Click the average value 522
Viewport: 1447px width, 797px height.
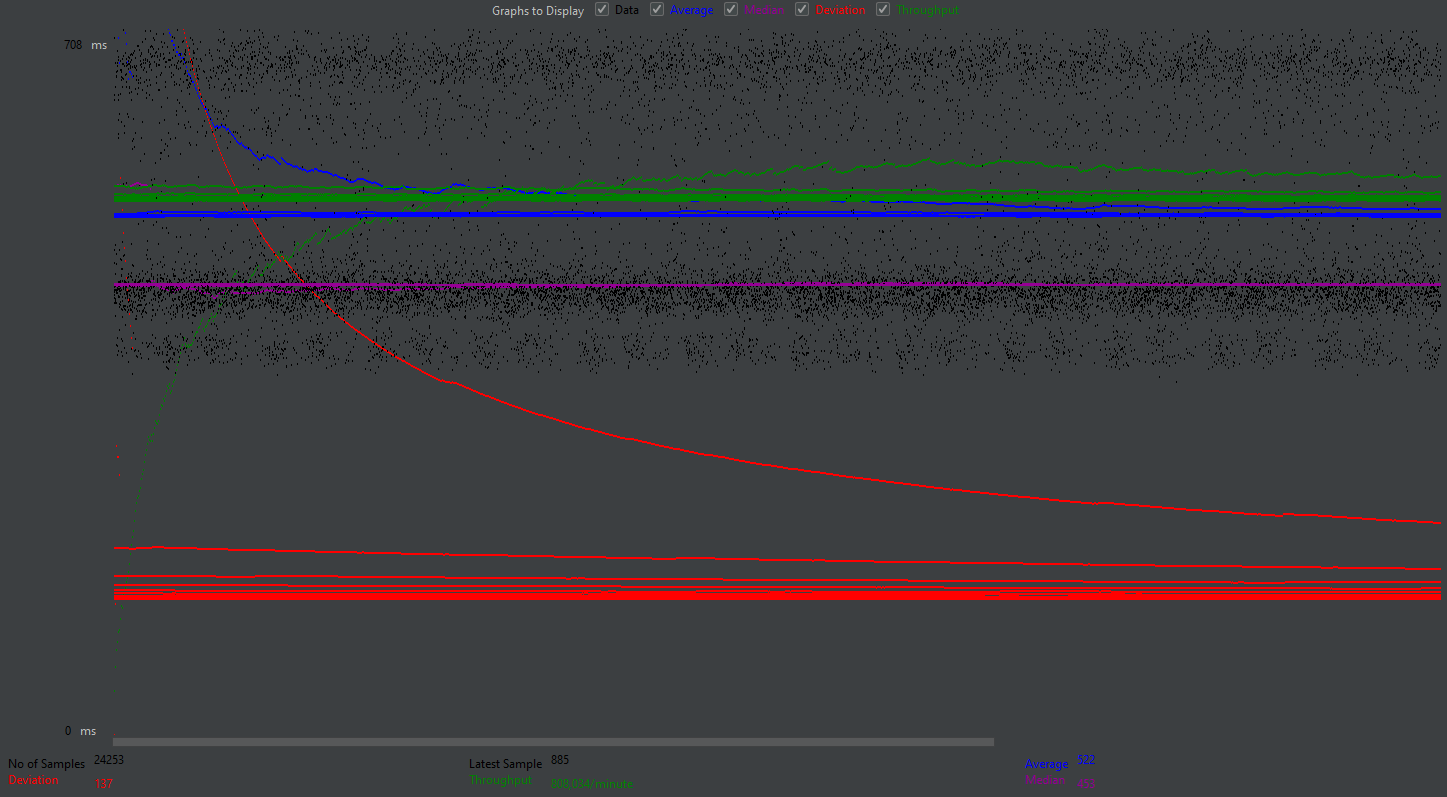coord(1086,760)
